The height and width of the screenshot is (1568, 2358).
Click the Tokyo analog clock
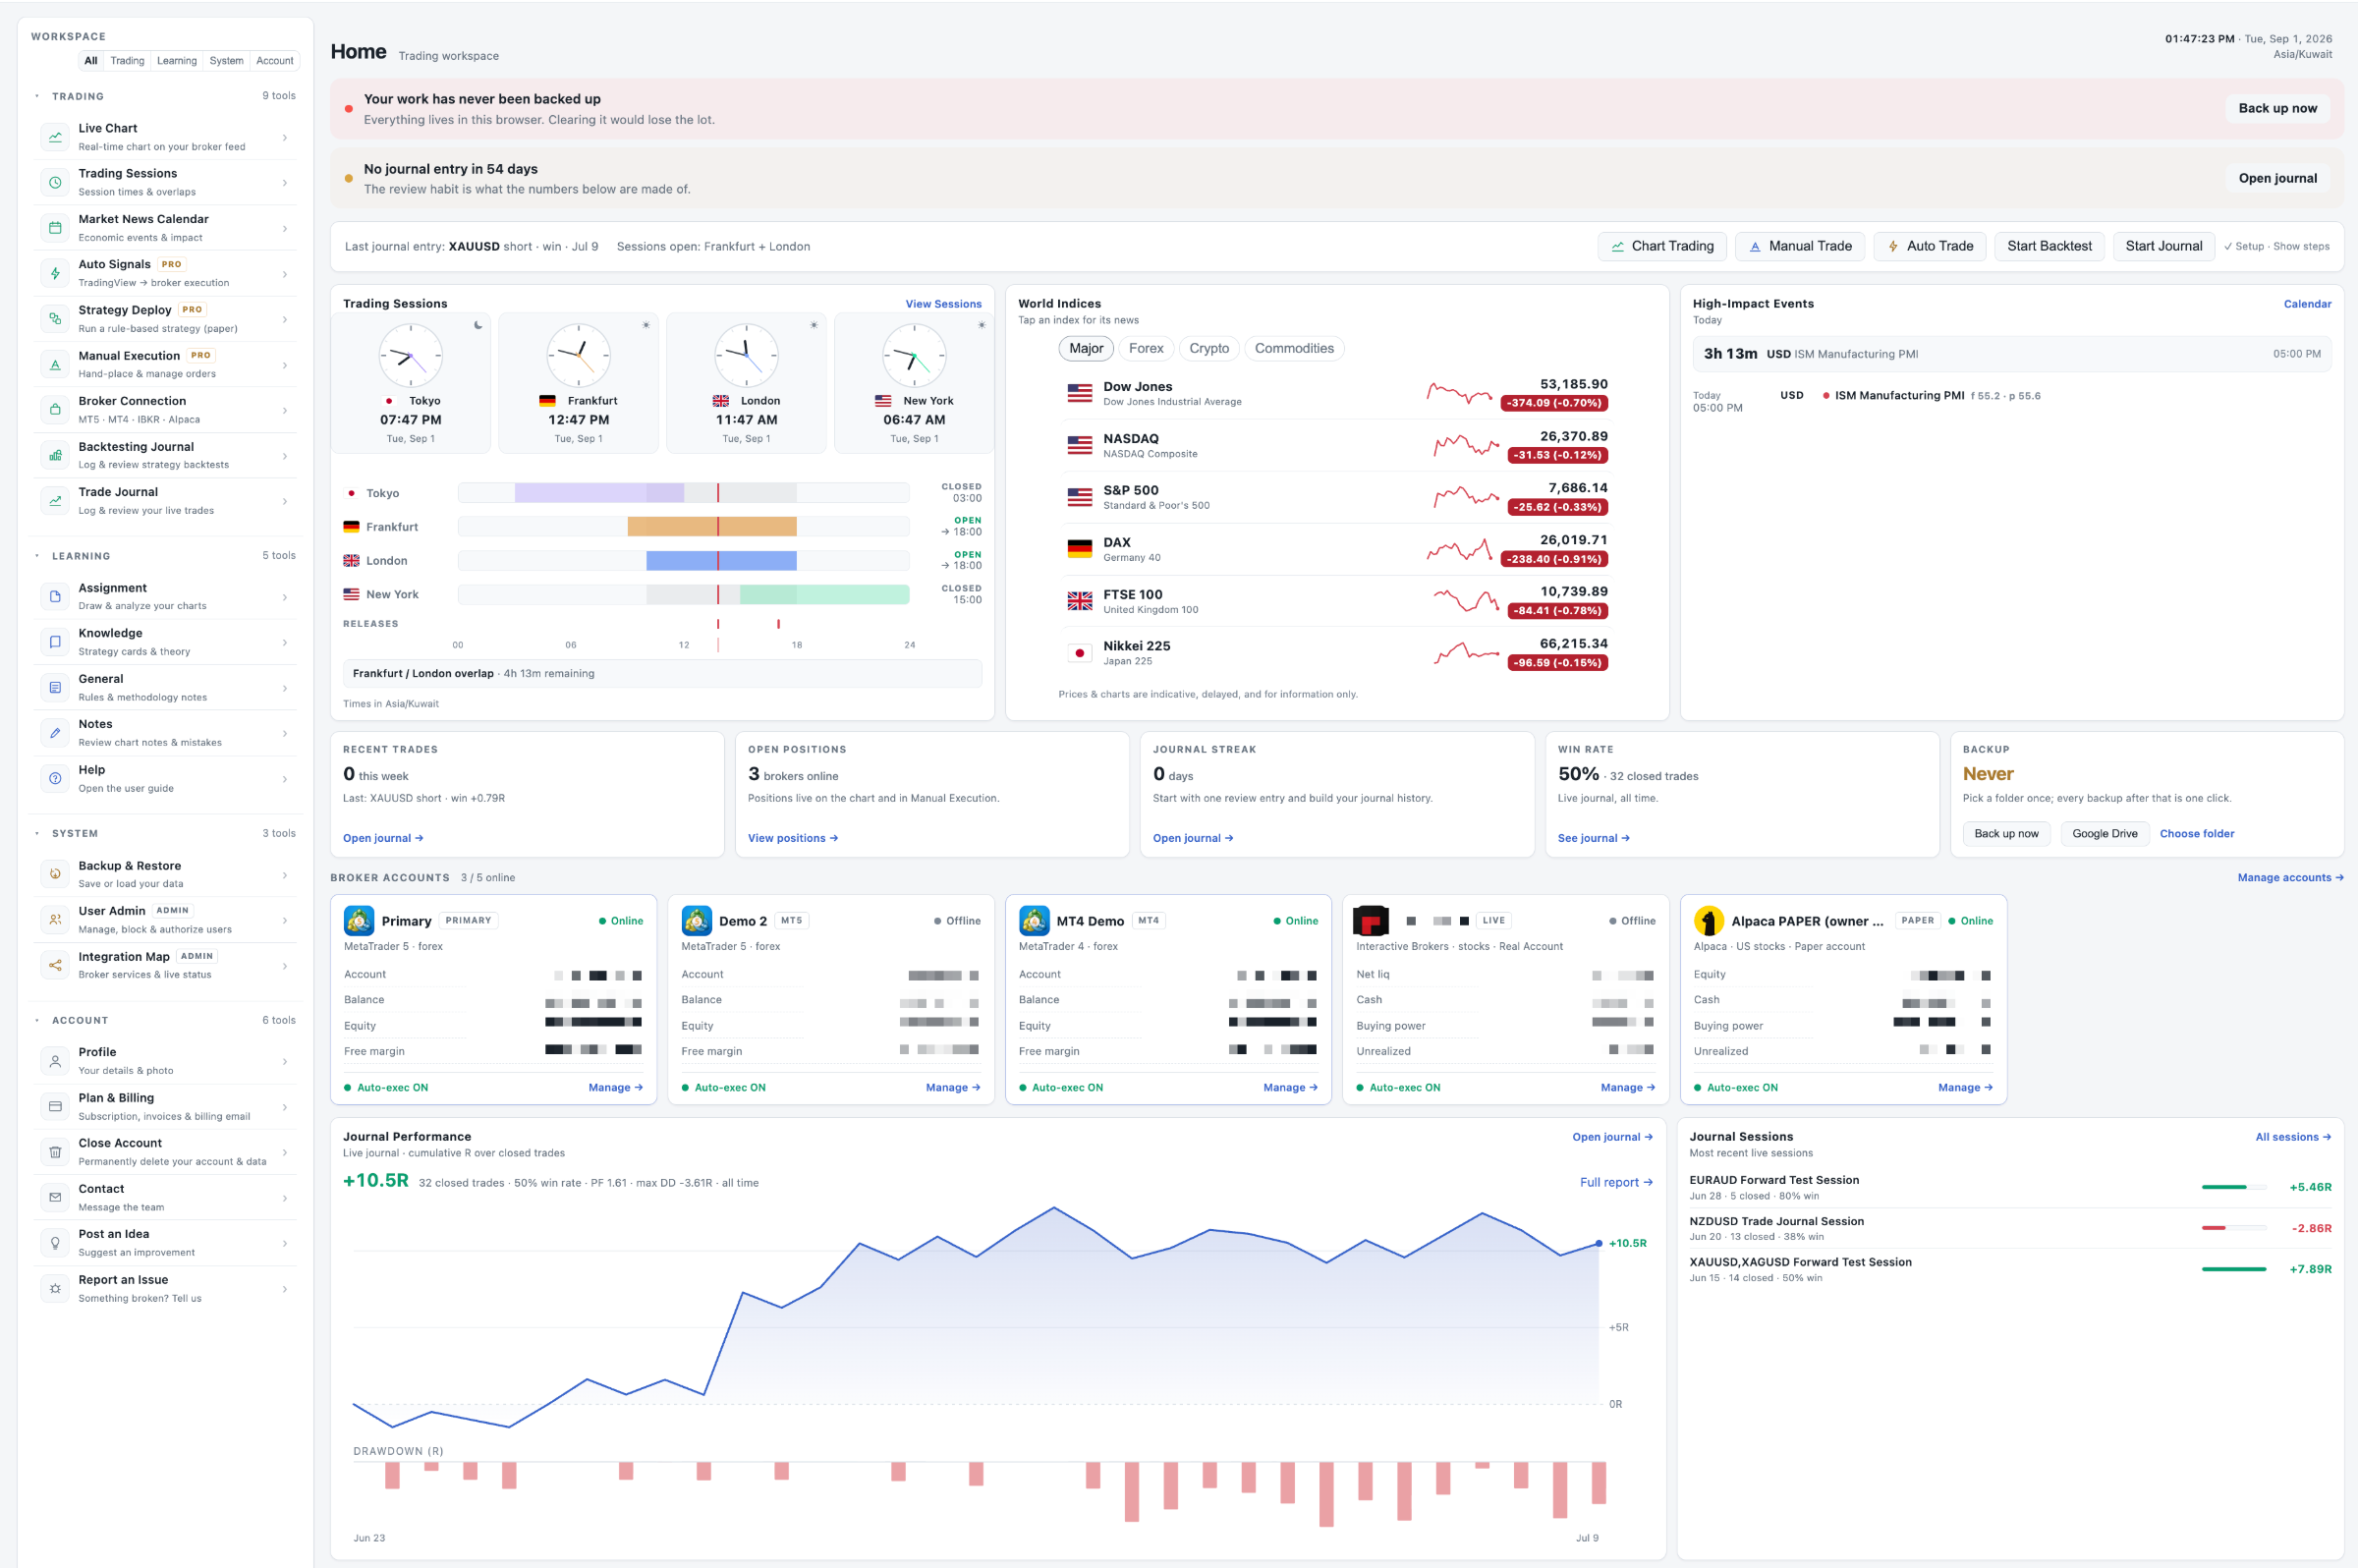pyautogui.click(x=410, y=356)
